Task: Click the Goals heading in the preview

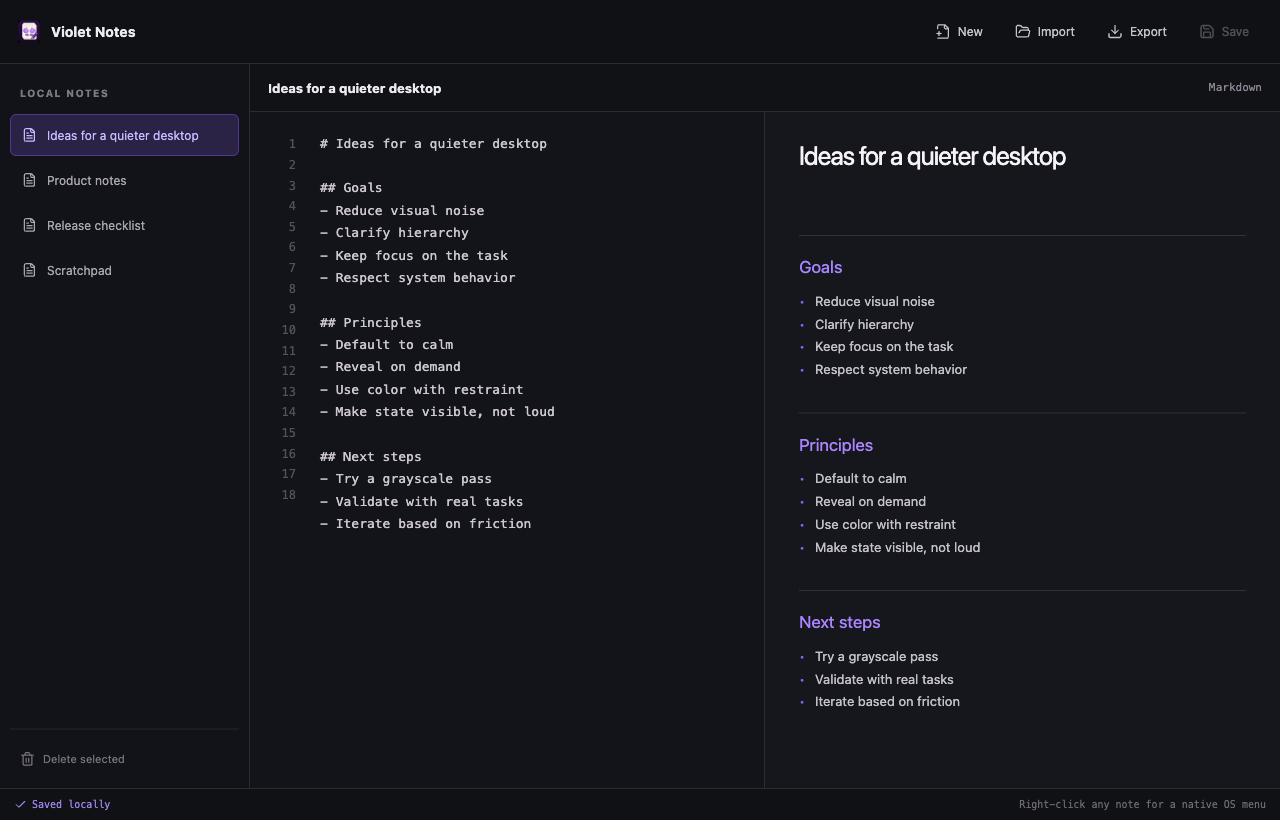Action: click(820, 267)
